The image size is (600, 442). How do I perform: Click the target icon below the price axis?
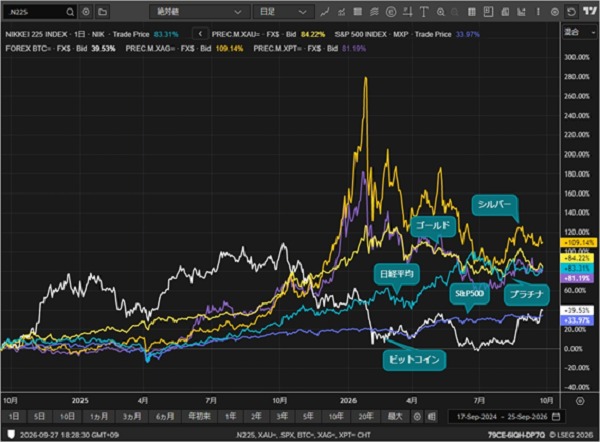pos(580,401)
